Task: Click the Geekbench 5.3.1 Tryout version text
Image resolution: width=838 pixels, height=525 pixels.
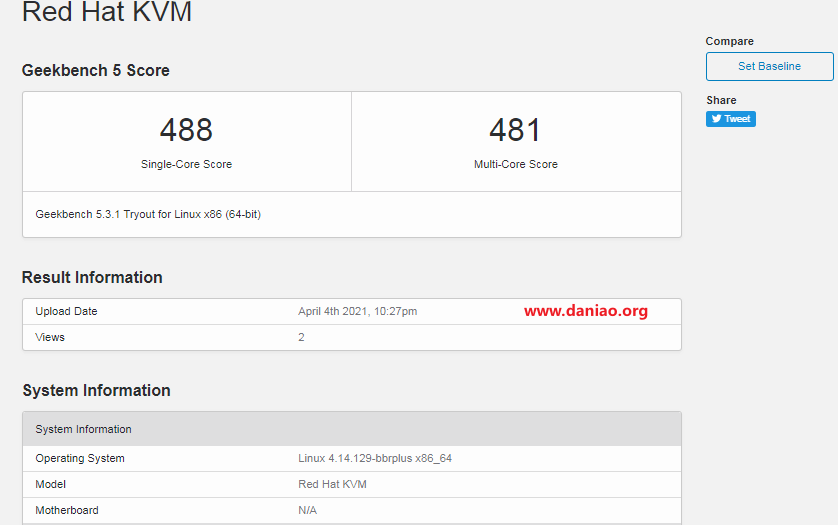Action: 148,214
